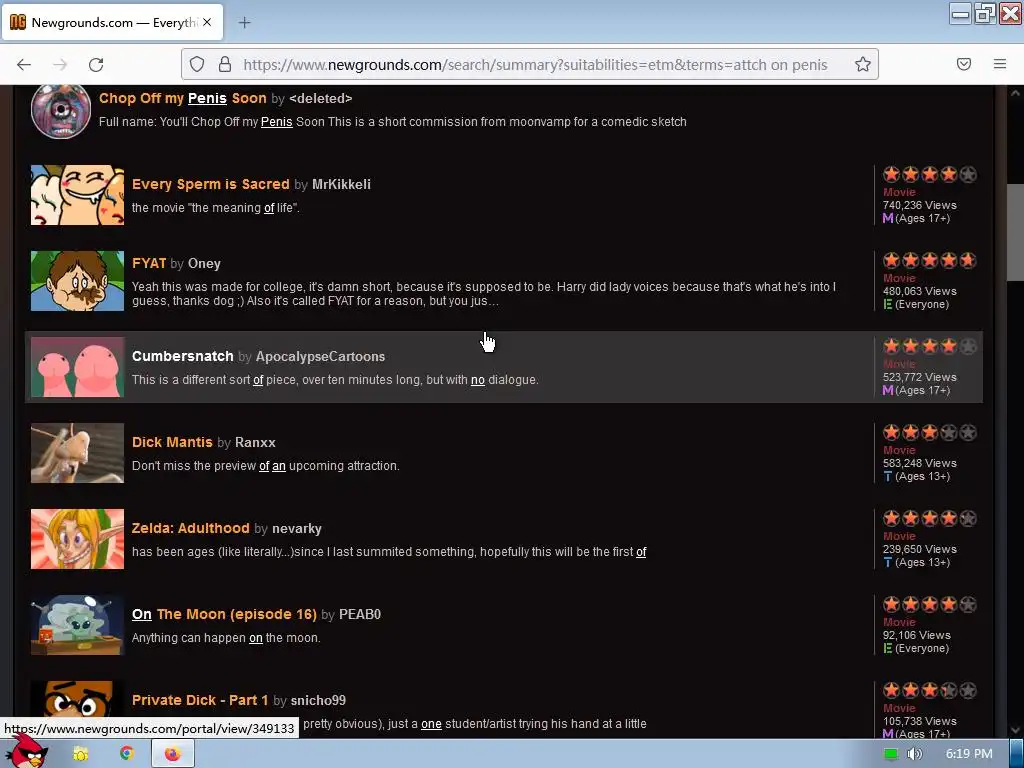Click star rating of Every Sperm is Sacred
The image size is (1024, 768).
930,174
